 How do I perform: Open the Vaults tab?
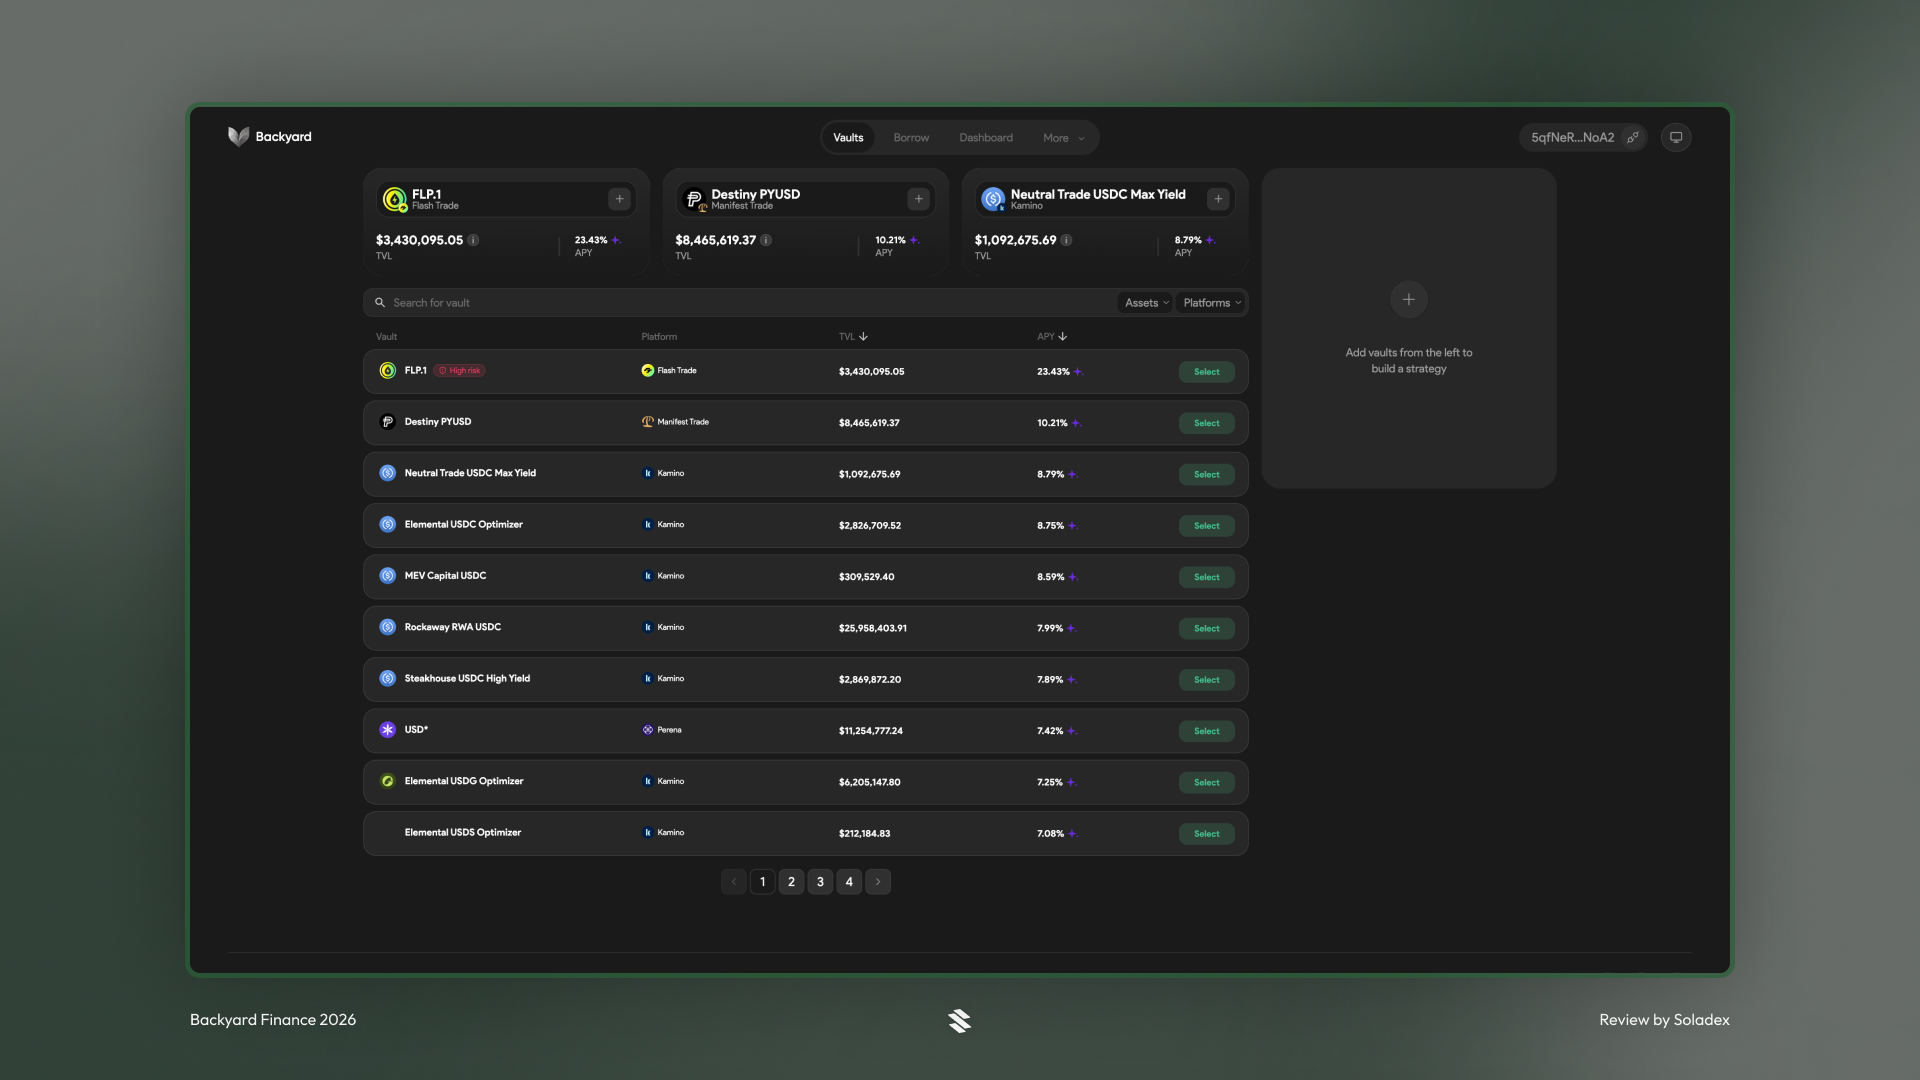(x=848, y=138)
